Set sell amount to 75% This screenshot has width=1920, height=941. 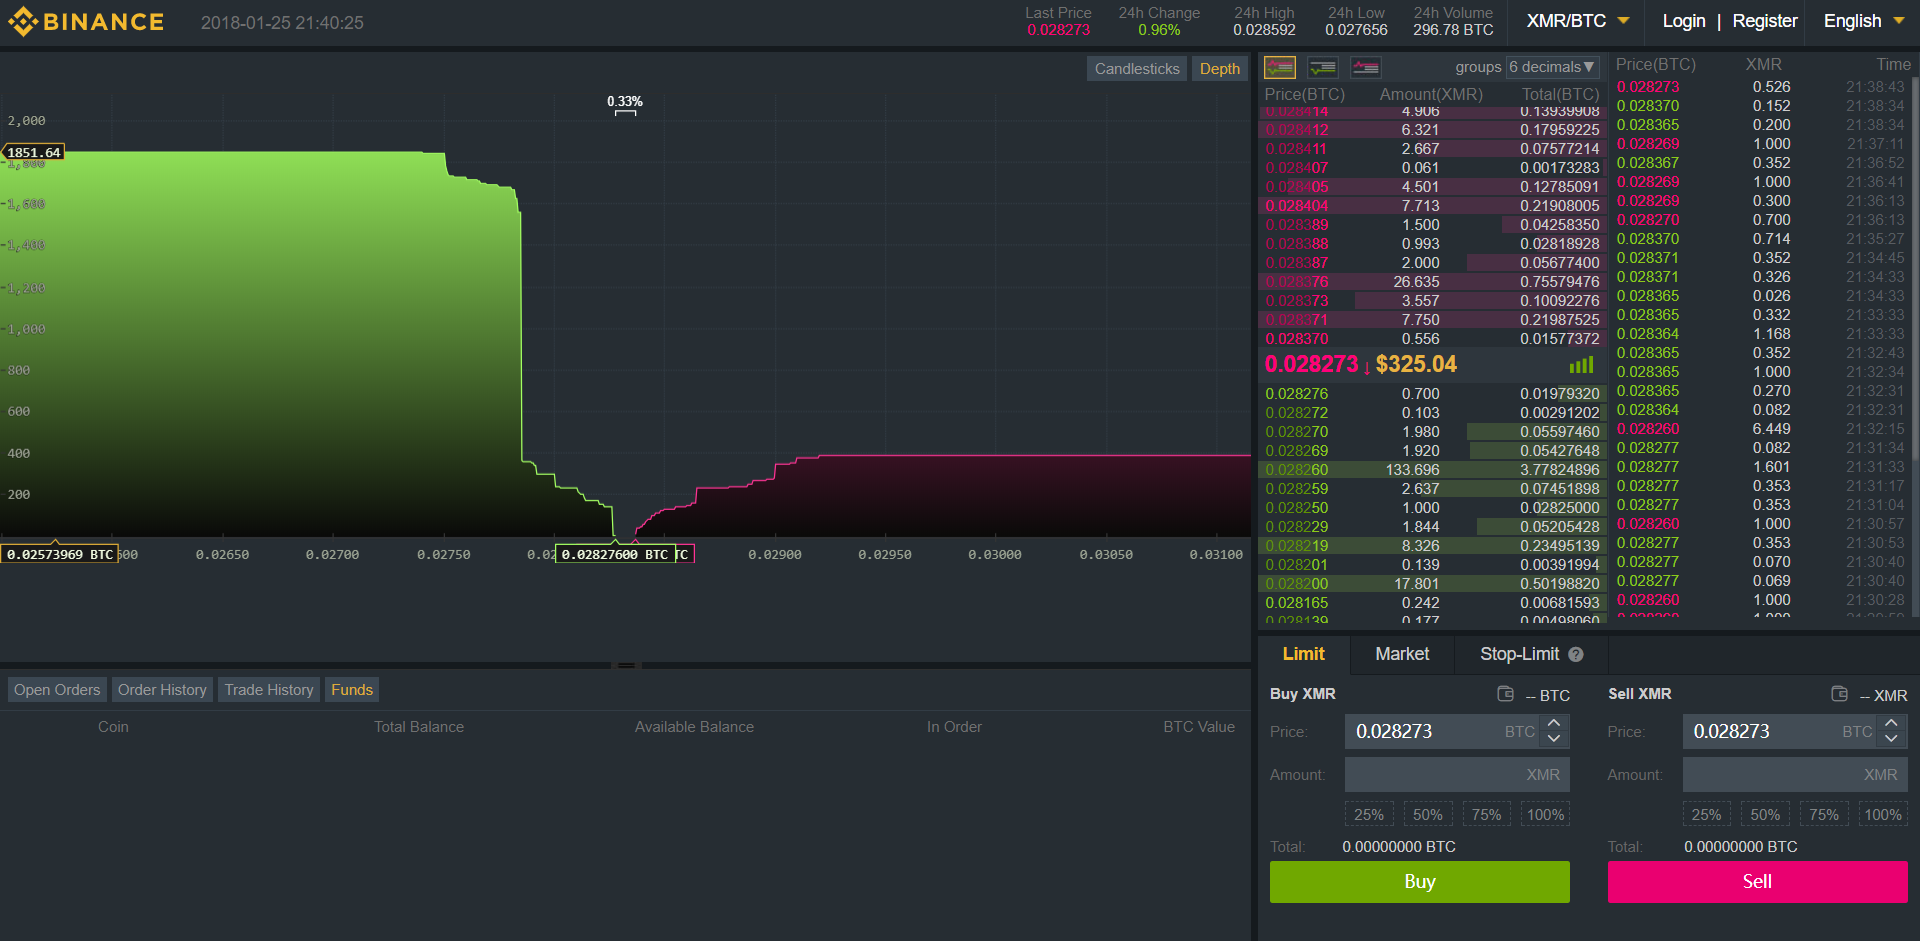[x=1824, y=815]
